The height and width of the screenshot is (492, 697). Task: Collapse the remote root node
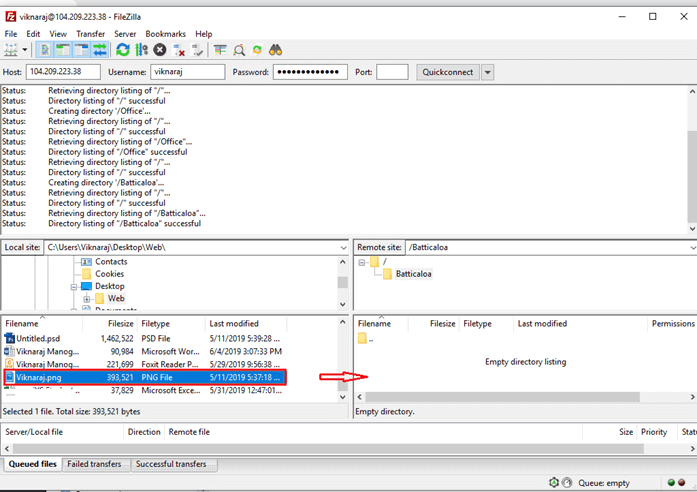[x=362, y=262]
